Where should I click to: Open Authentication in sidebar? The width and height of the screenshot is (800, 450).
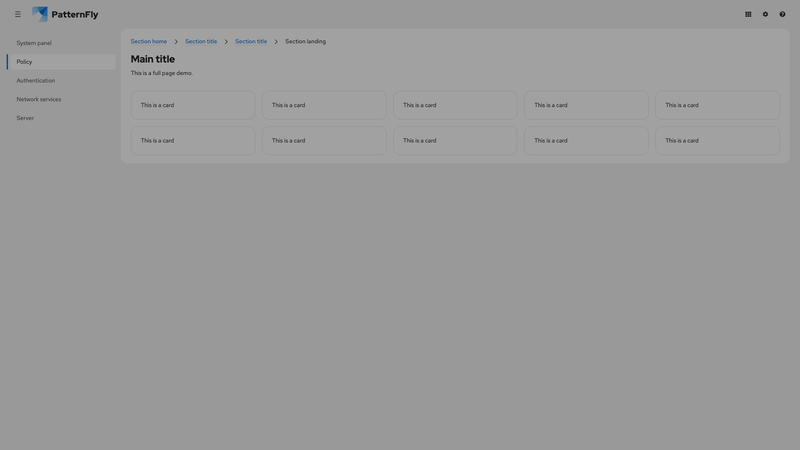[x=61, y=81]
